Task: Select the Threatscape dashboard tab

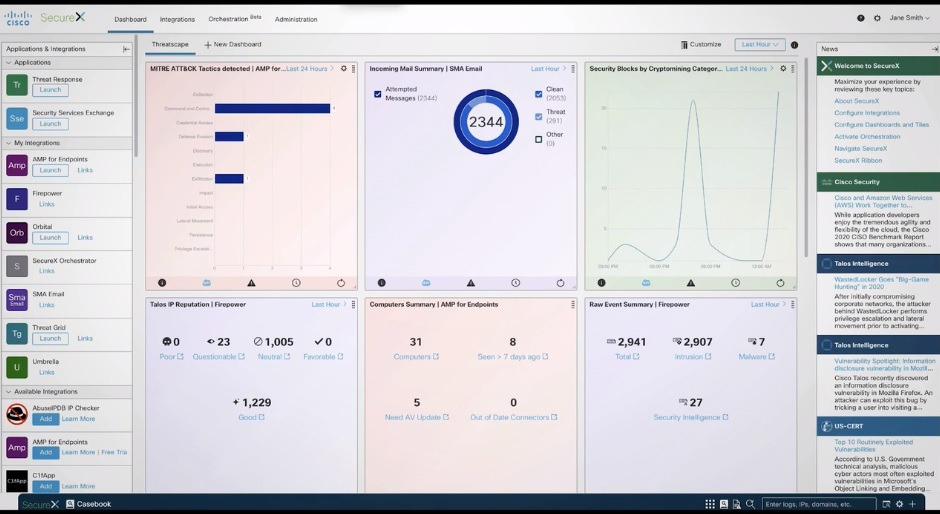Action: pyautogui.click(x=170, y=44)
